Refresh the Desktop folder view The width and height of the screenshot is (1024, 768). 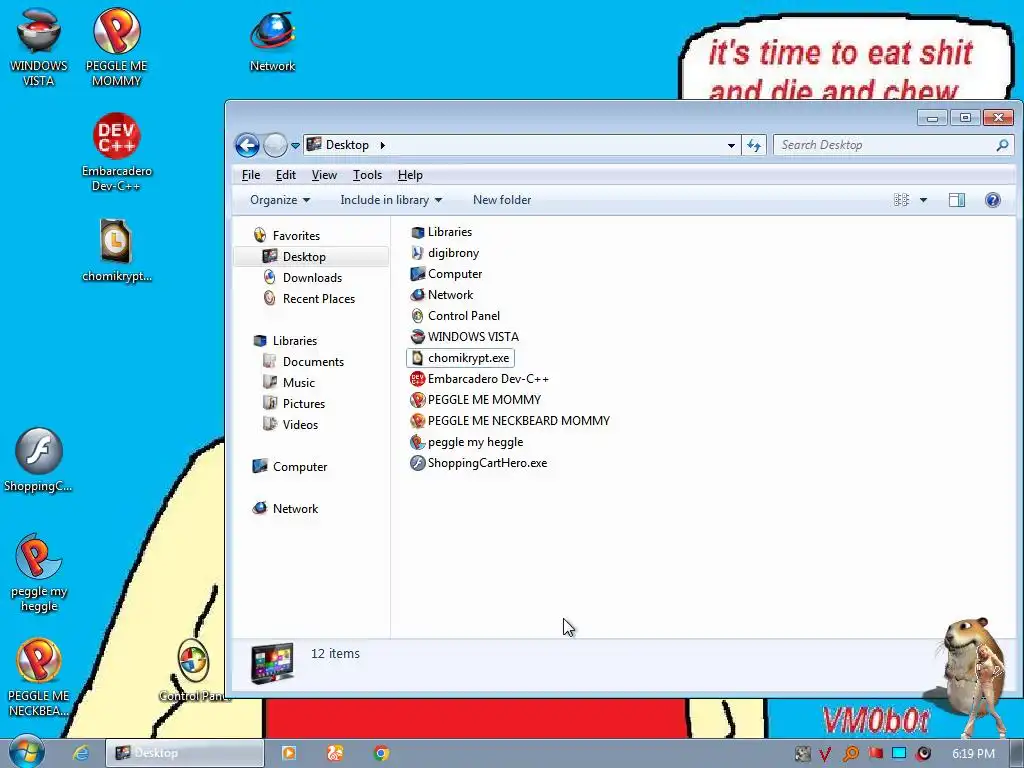[754, 145]
